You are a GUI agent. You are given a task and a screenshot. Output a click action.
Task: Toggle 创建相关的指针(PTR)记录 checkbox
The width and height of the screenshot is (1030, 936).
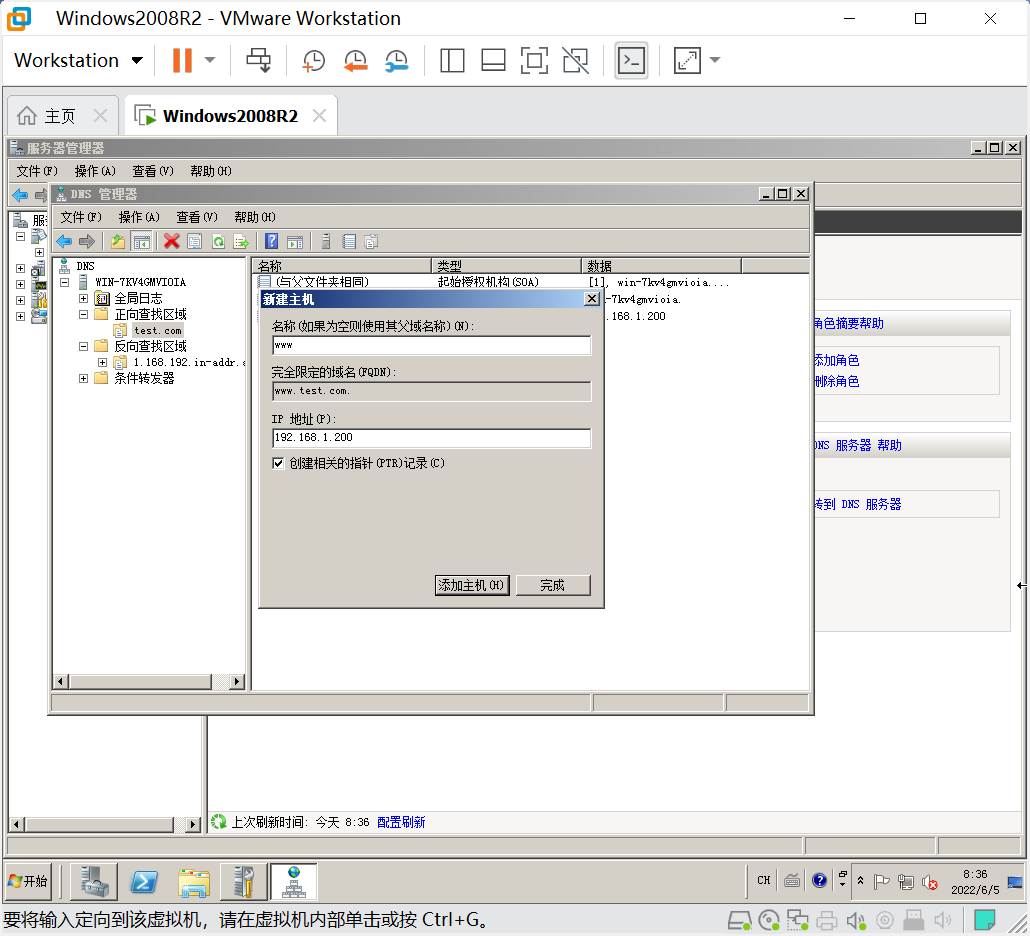point(278,463)
